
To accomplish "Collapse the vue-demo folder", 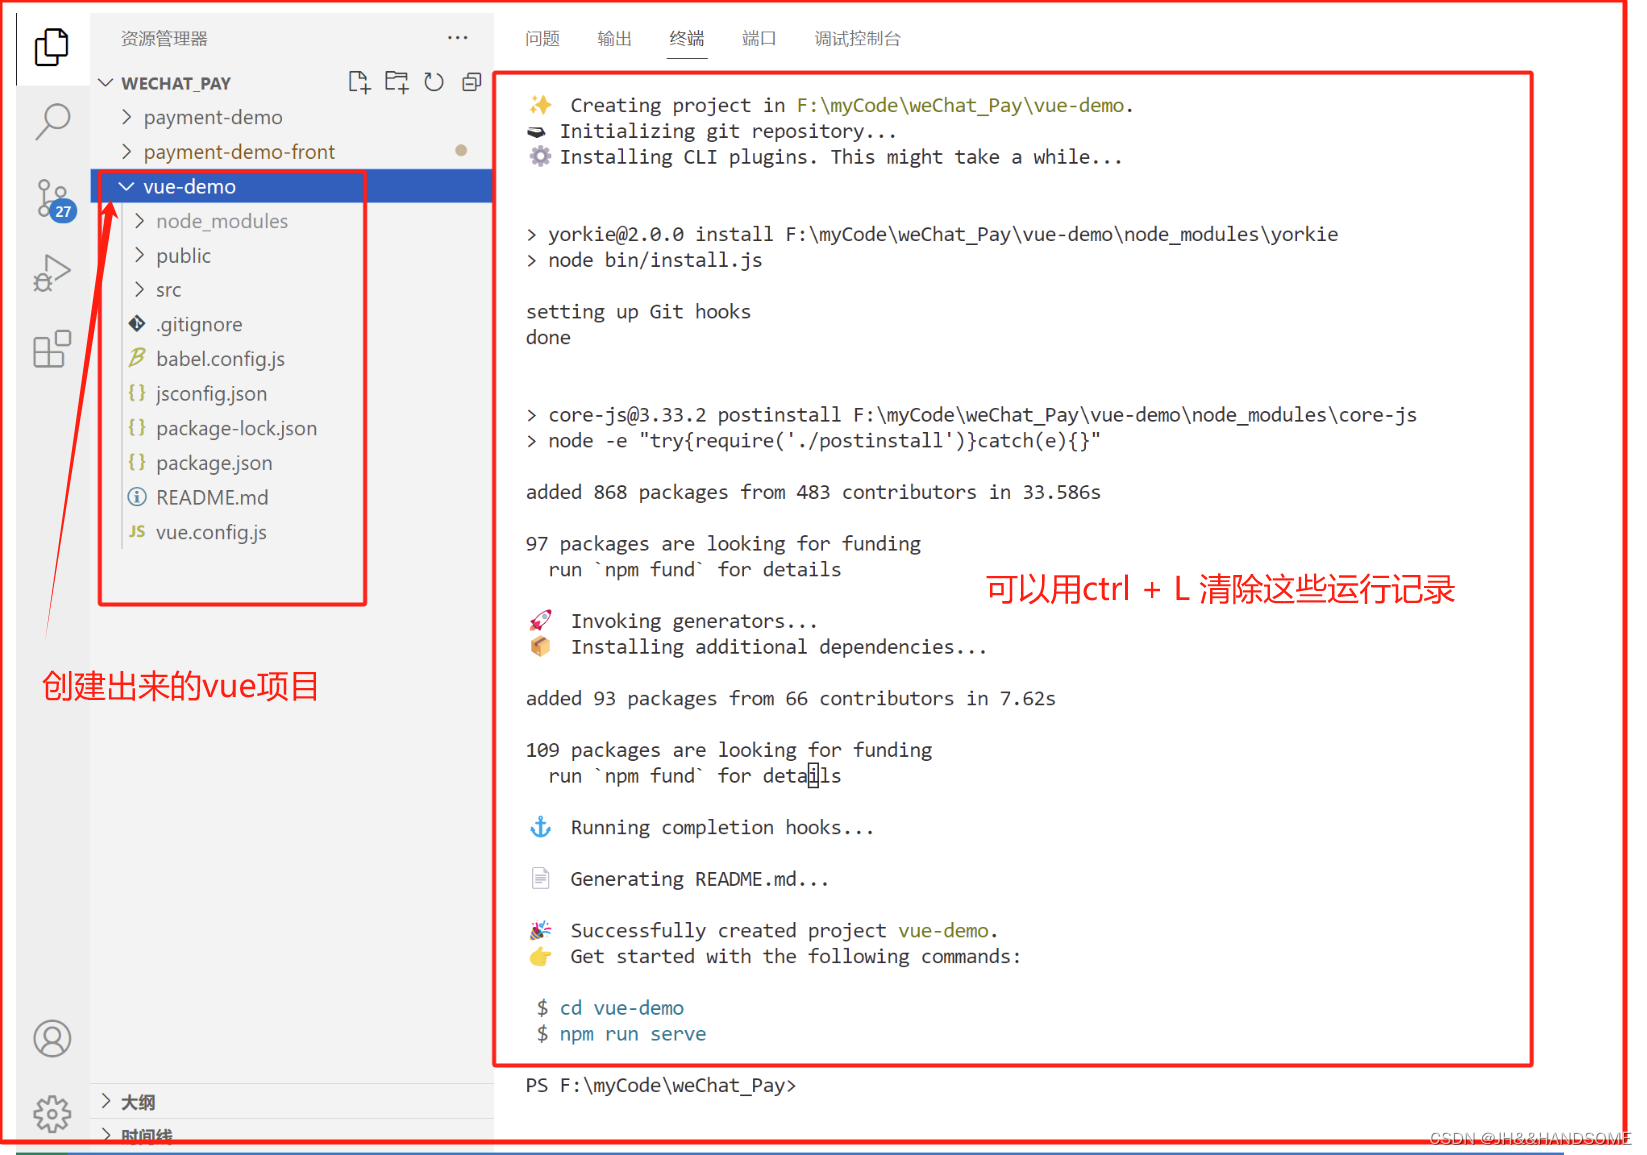I will point(126,186).
